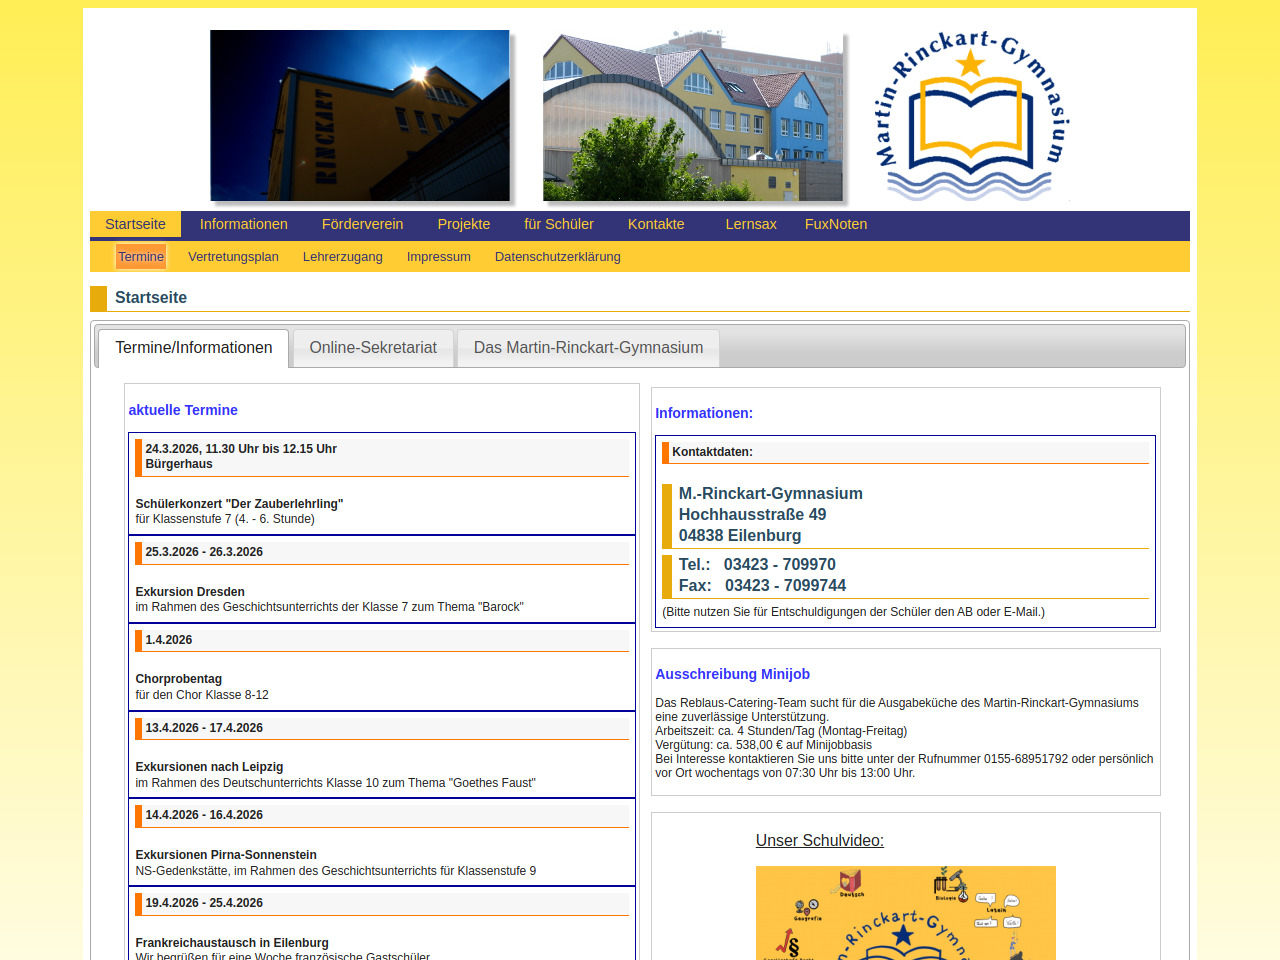Open the Vertretungsplan page
1280x960 pixels.
coord(233,257)
